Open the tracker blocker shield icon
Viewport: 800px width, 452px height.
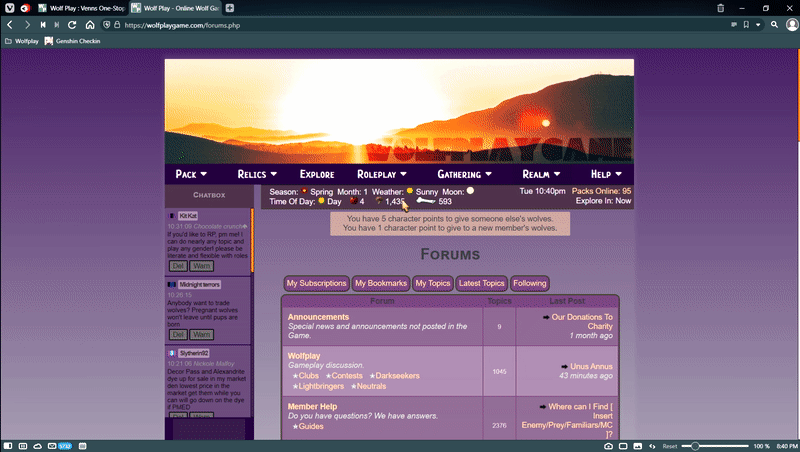tap(106, 24)
